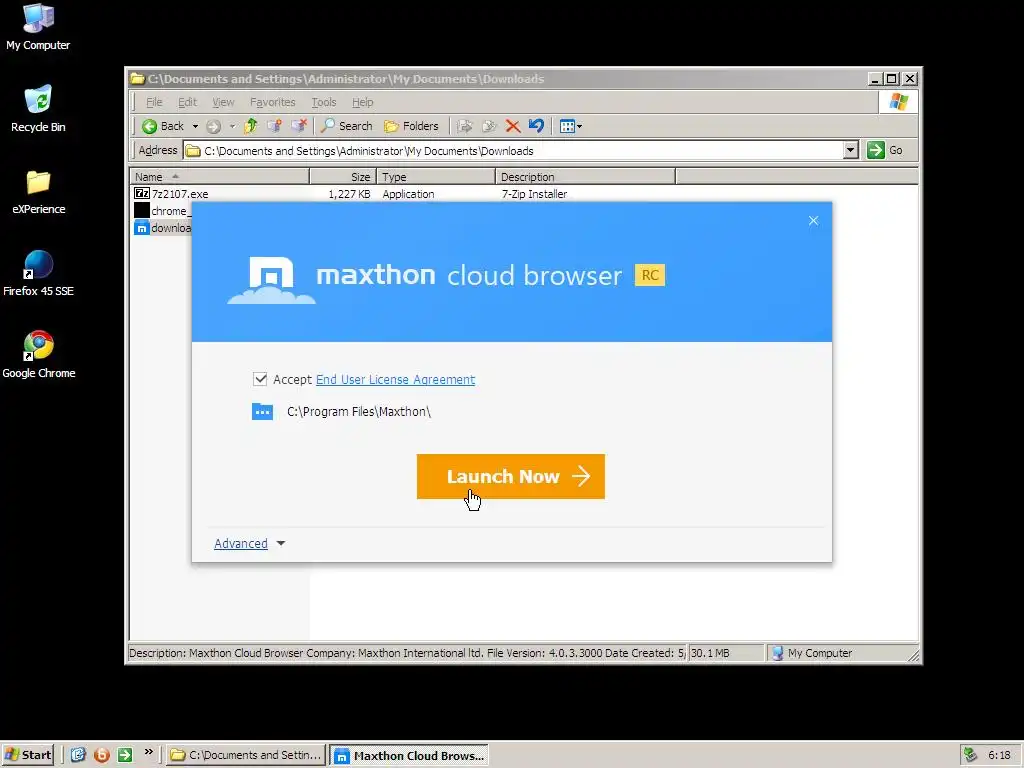Screen dimensions: 1024x768
Task: Sort by the Name column header
Action: [219, 177]
